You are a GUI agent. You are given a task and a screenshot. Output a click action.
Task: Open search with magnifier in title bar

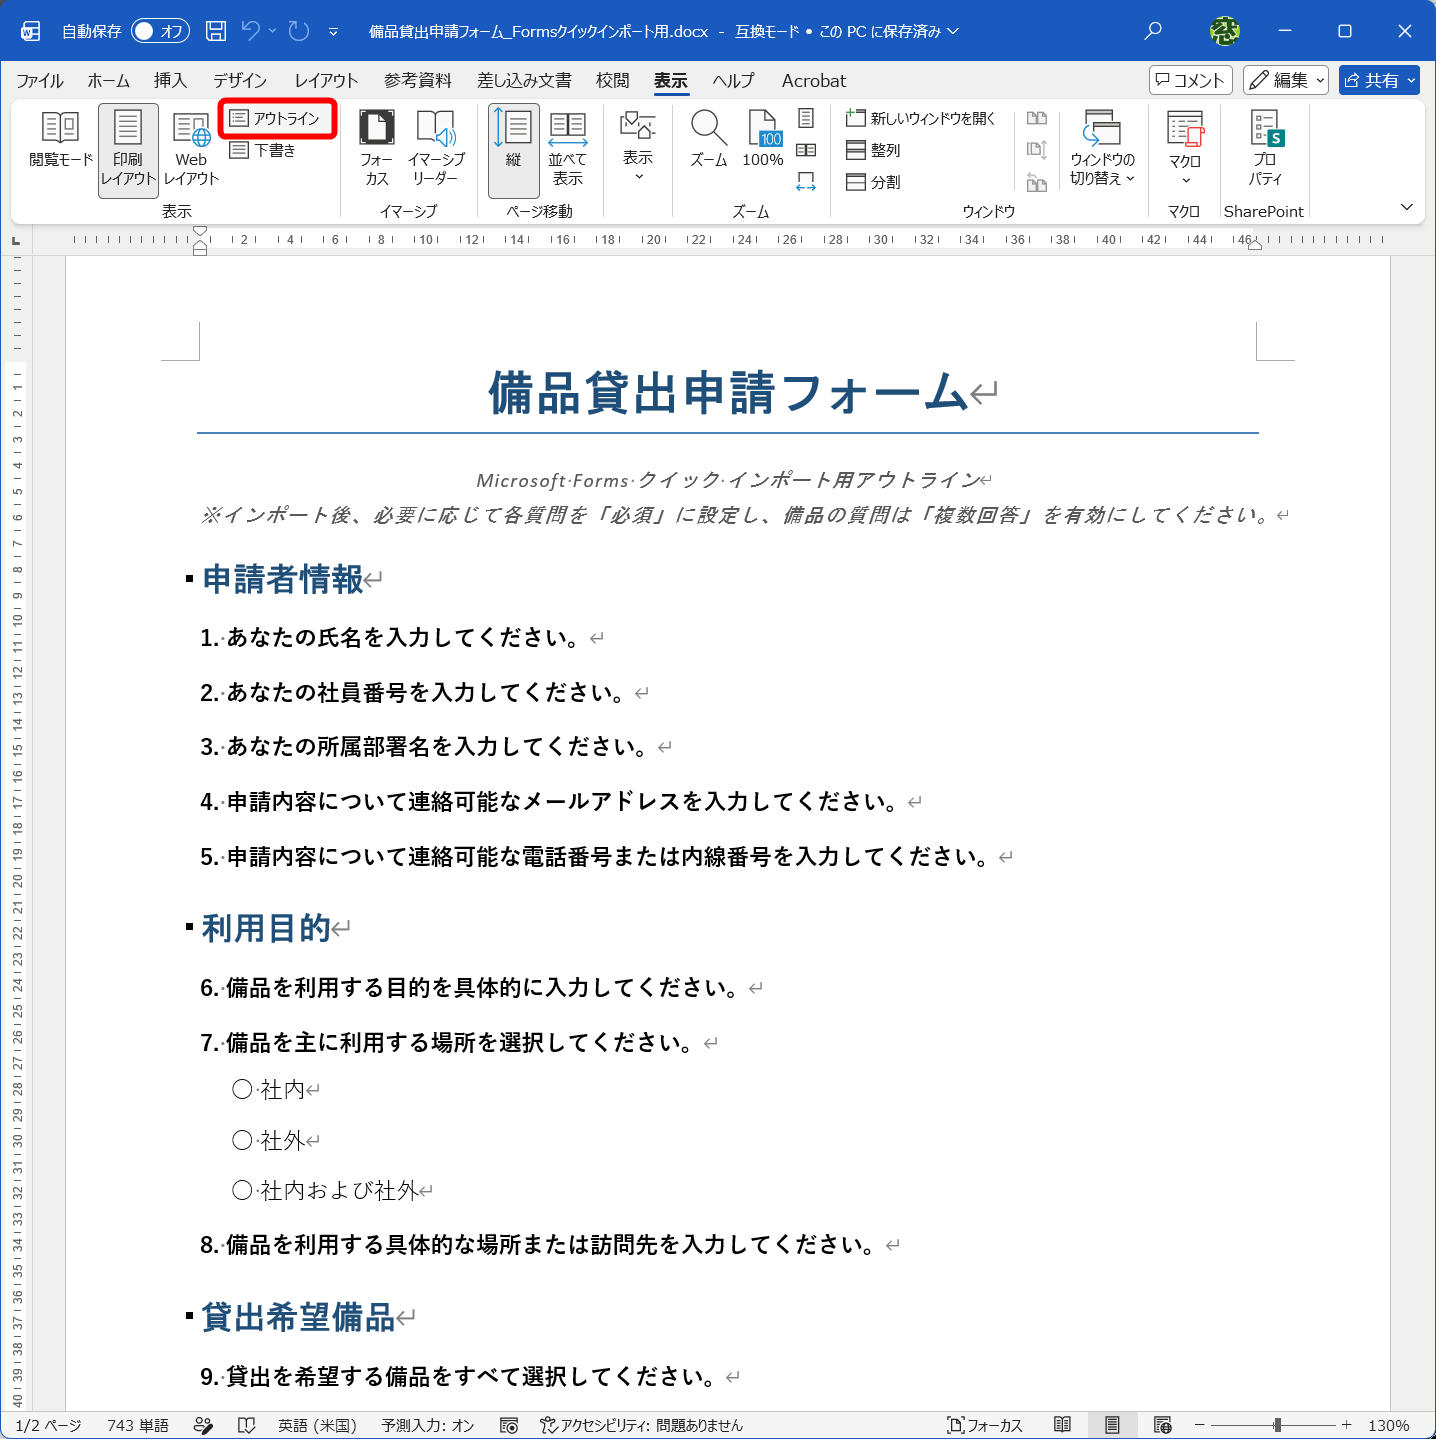point(1153,31)
